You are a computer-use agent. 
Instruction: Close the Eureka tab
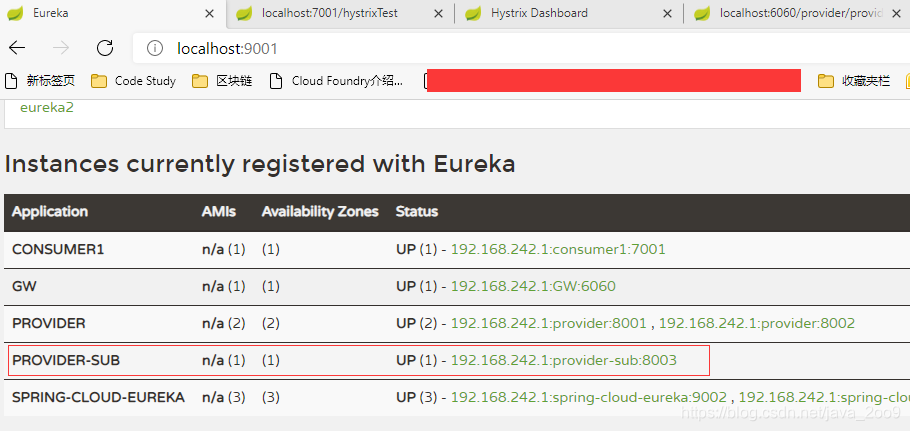(210, 13)
